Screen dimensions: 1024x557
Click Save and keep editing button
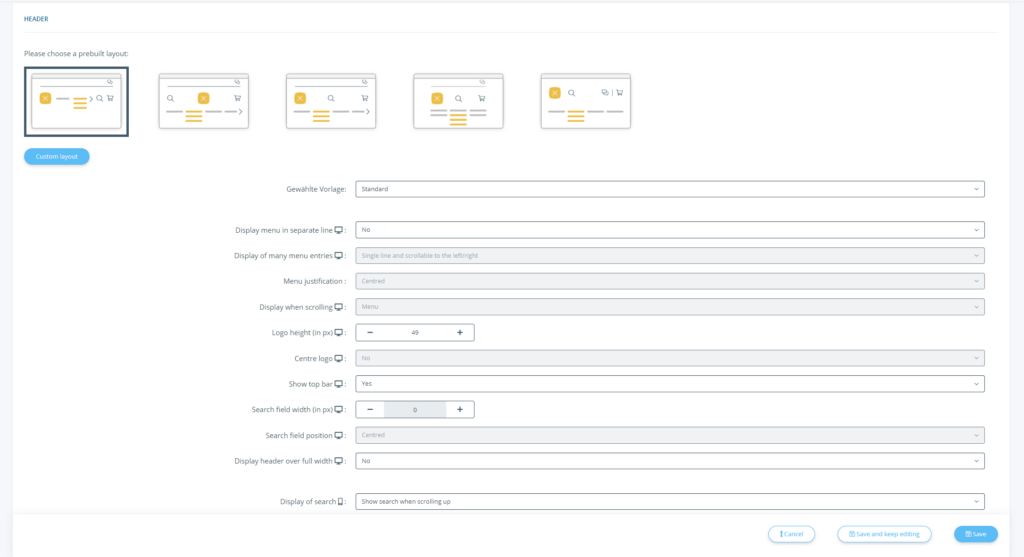884,534
